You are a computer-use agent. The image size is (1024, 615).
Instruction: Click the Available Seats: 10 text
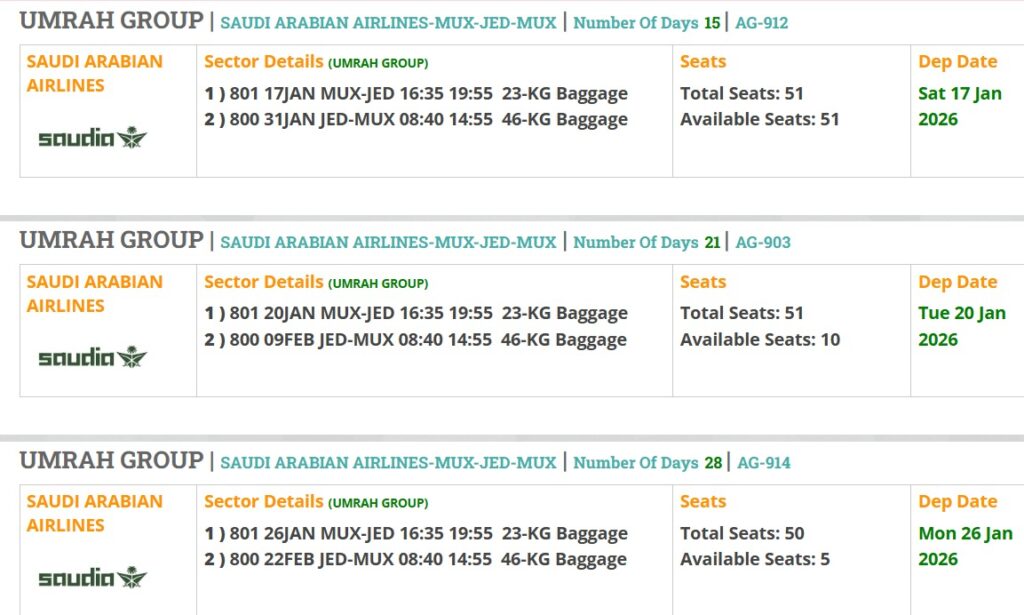tap(760, 340)
